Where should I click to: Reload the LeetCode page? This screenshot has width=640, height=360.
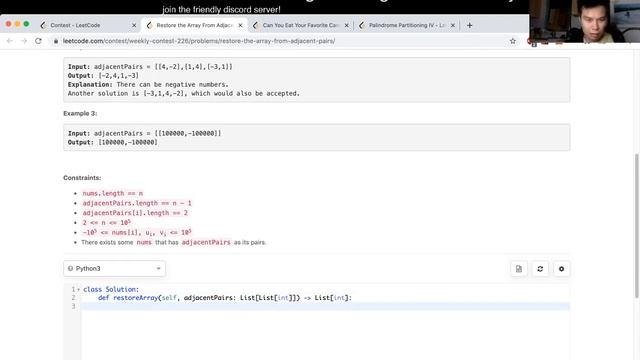(38, 41)
